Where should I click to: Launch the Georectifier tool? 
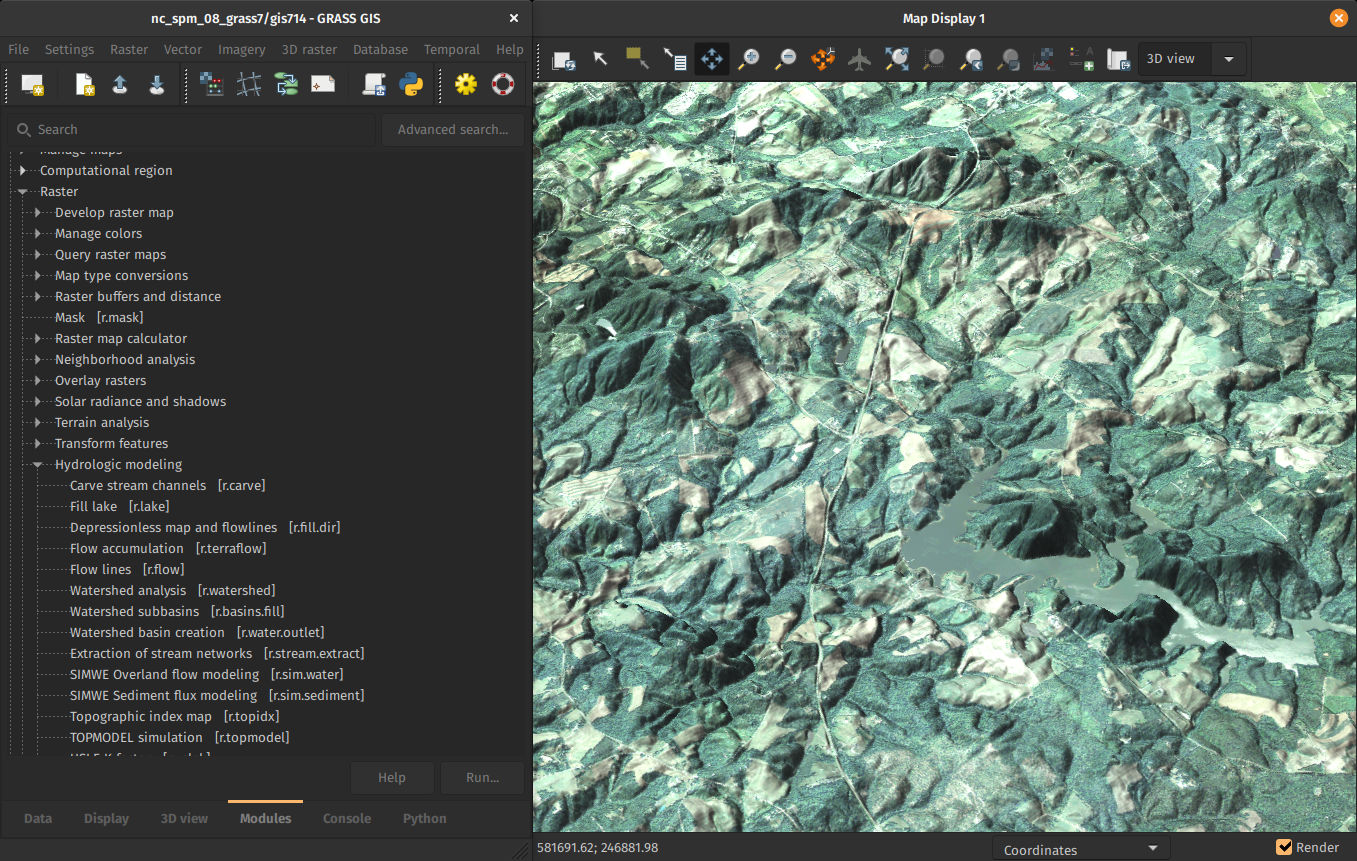249,85
